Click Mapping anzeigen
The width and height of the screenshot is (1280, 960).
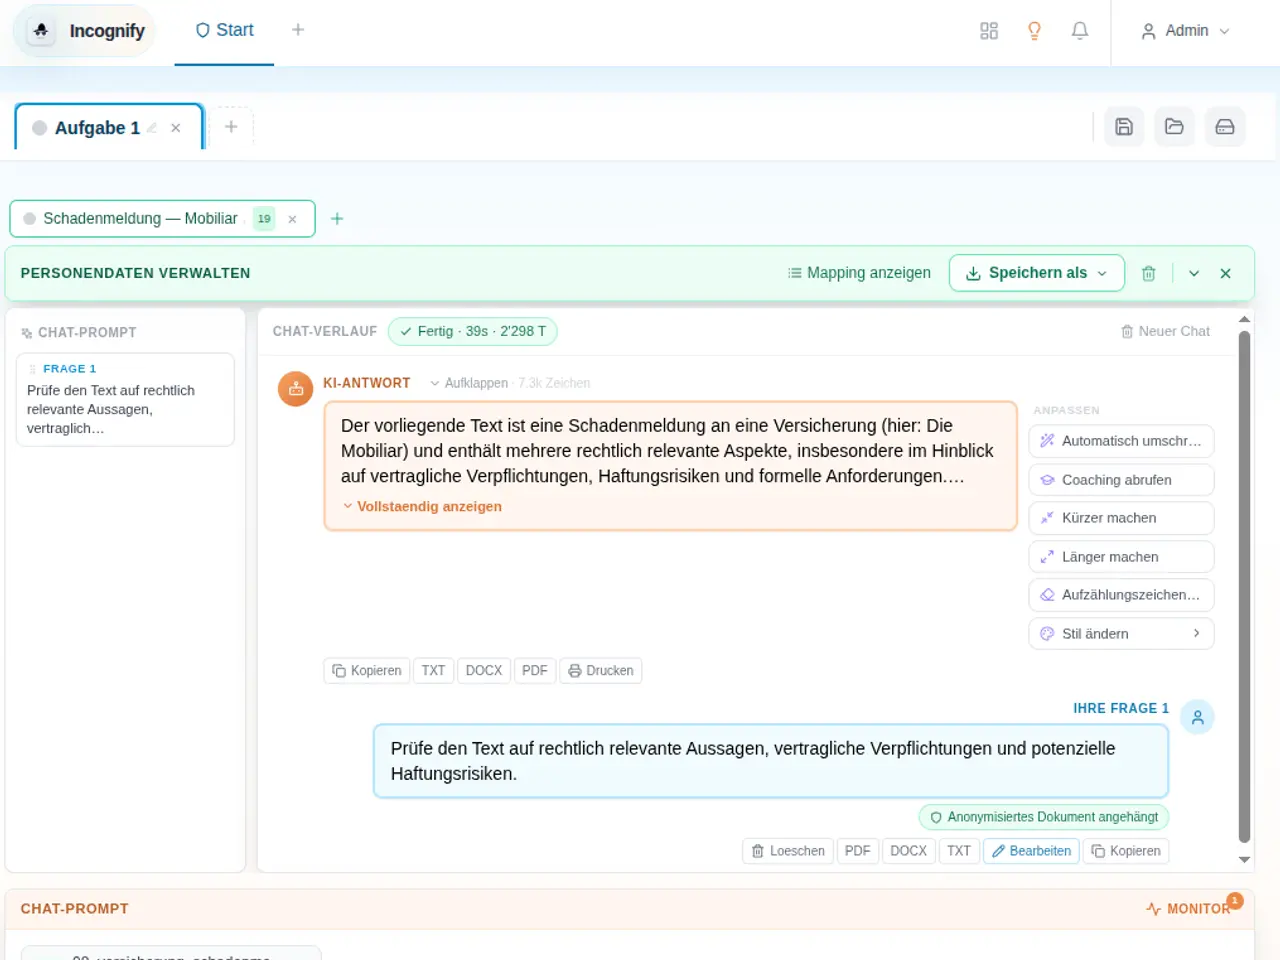coord(859,273)
